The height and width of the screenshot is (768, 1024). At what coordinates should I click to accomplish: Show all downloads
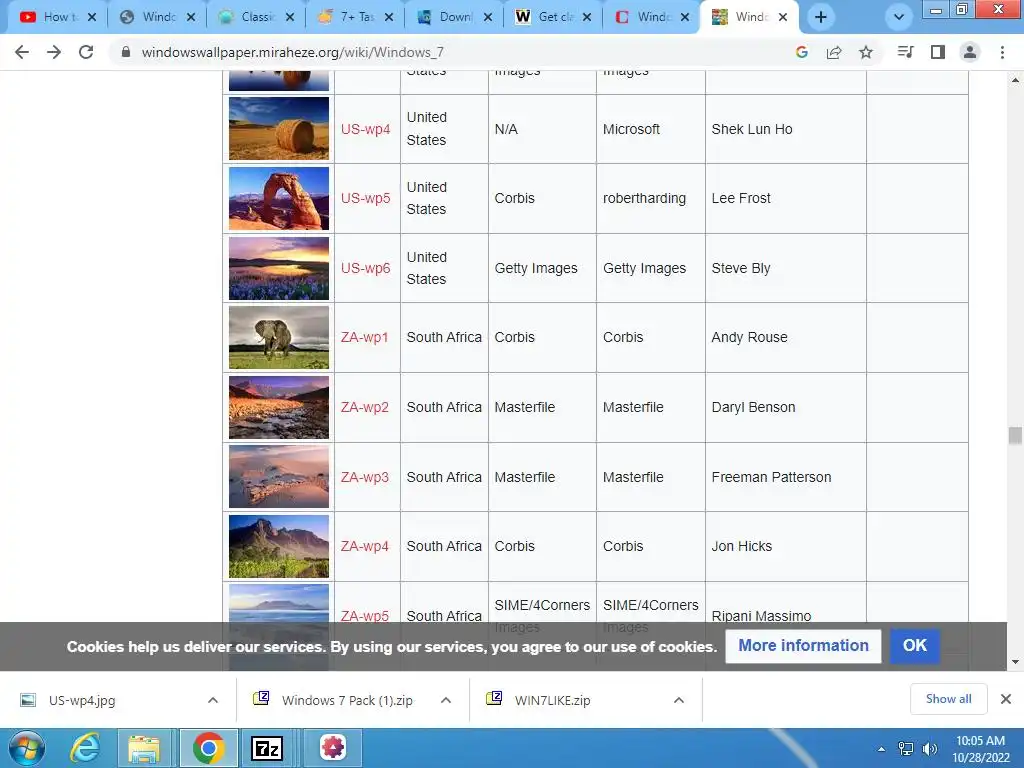tap(948, 699)
